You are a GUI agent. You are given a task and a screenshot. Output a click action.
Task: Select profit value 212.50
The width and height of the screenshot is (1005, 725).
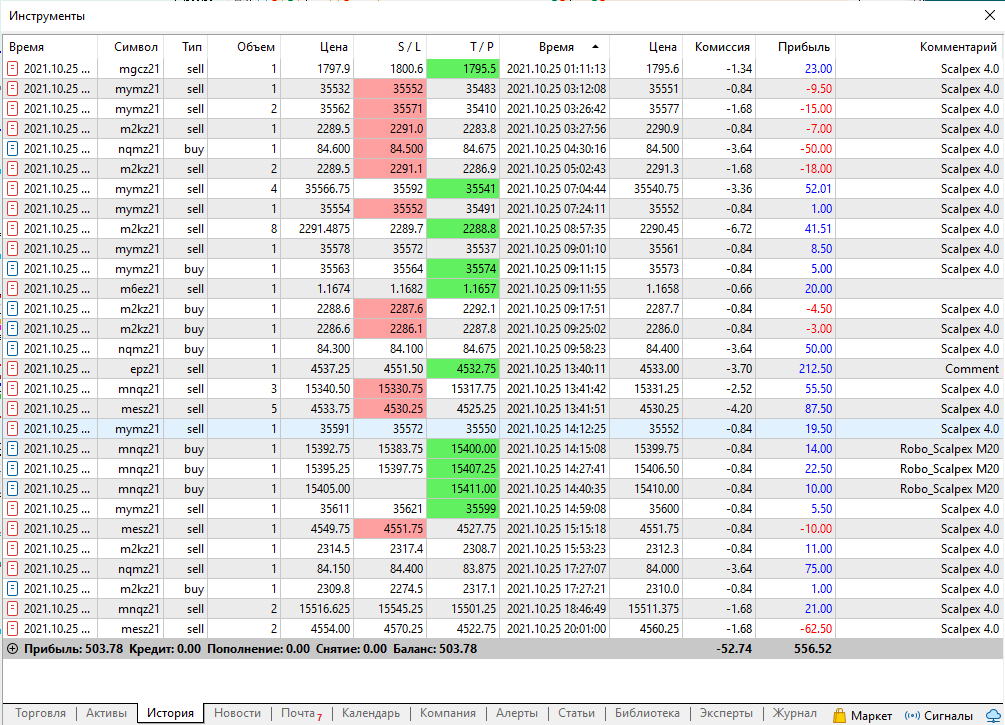click(x=815, y=369)
